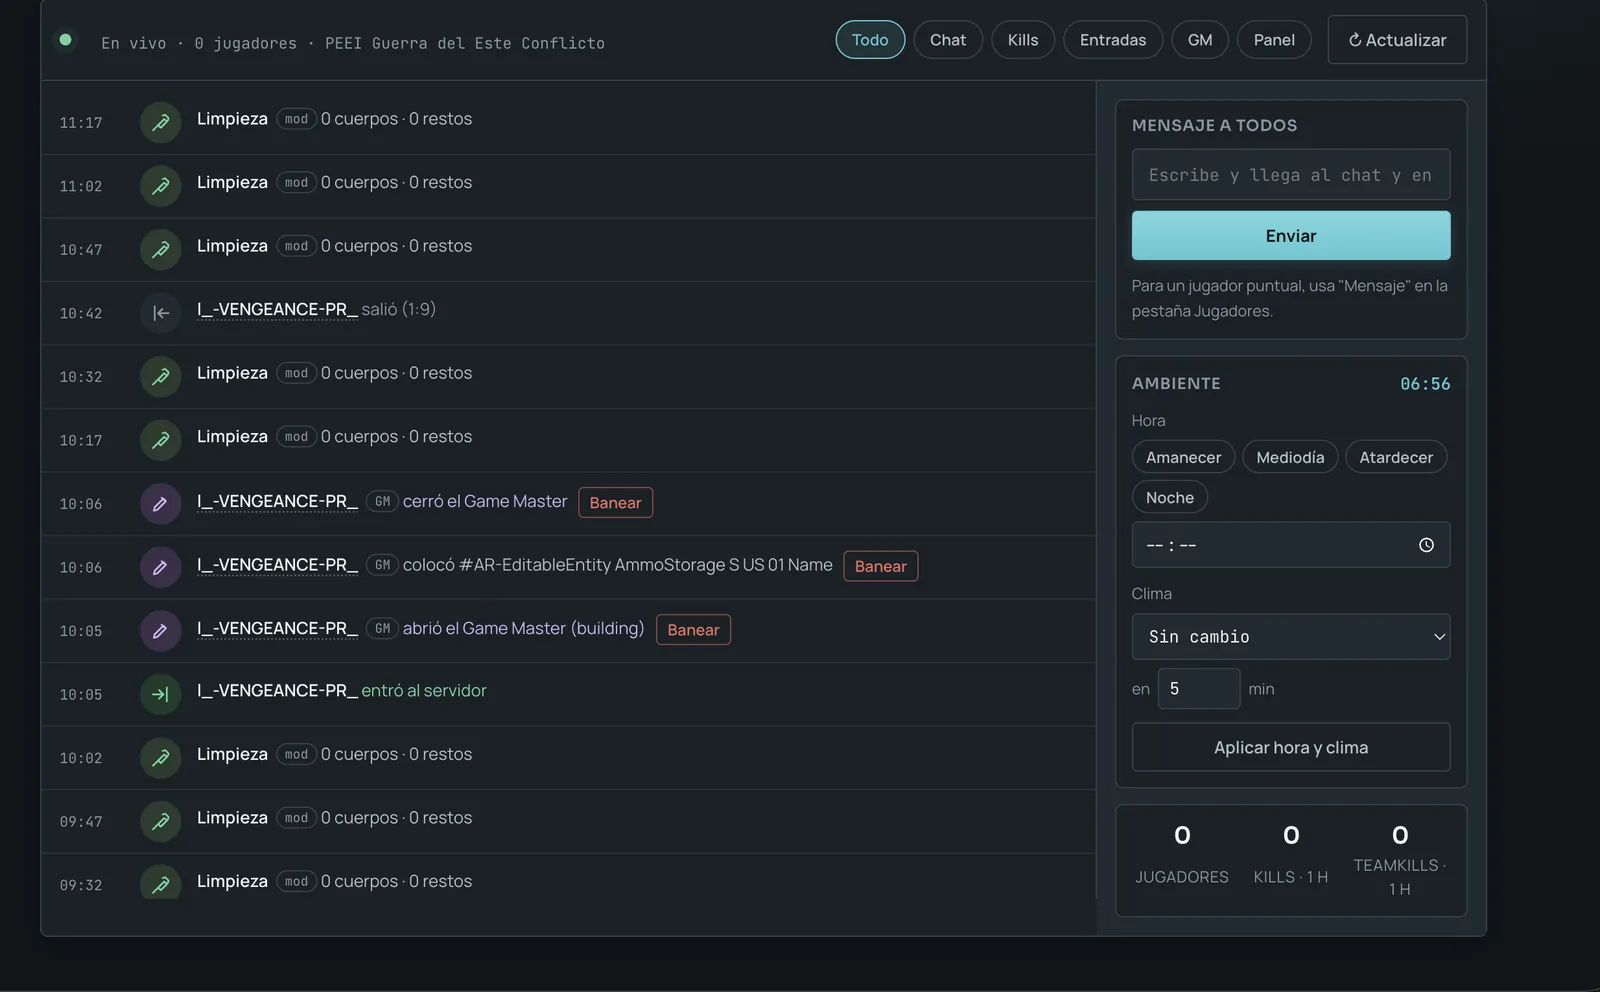This screenshot has width=1600, height=992.
Task: Click the 09:47 timestamp
Action: pyautogui.click(x=81, y=822)
